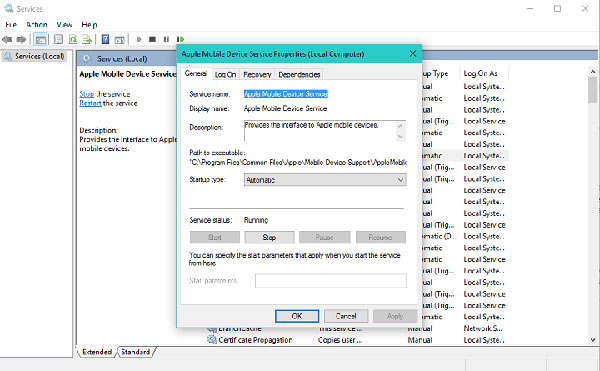Click the services list scrollbar thumb
The width and height of the screenshot is (600, 371).
coord(593,90)
